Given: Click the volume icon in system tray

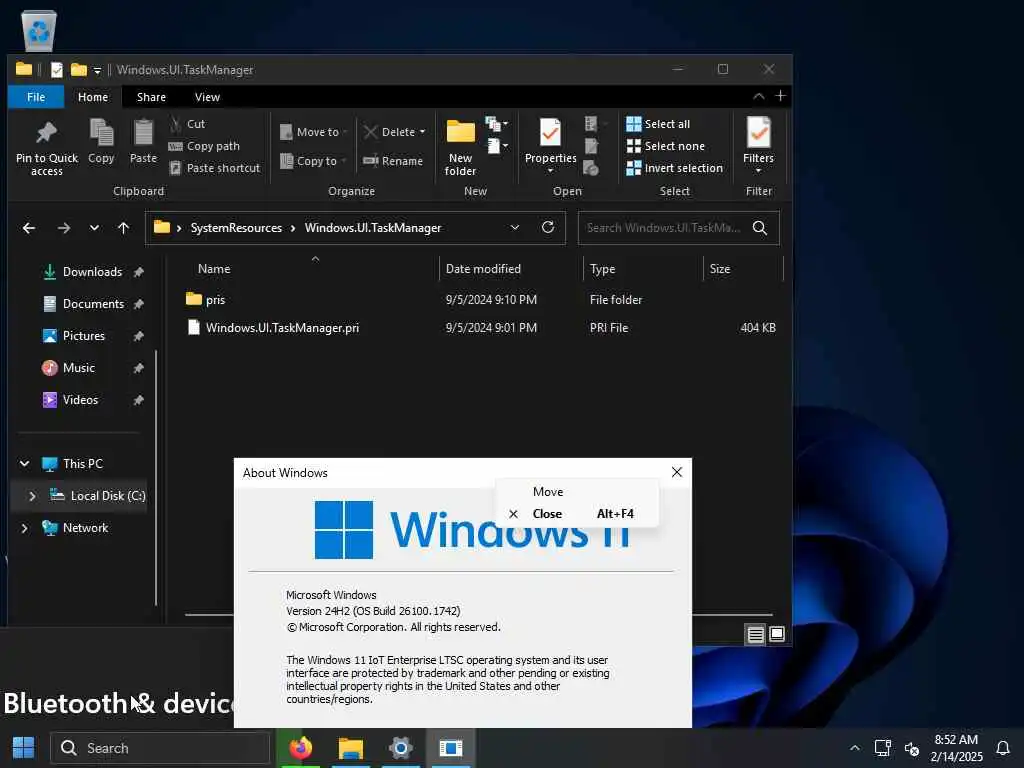Looking at the screenshot, I should coord(912,748).
